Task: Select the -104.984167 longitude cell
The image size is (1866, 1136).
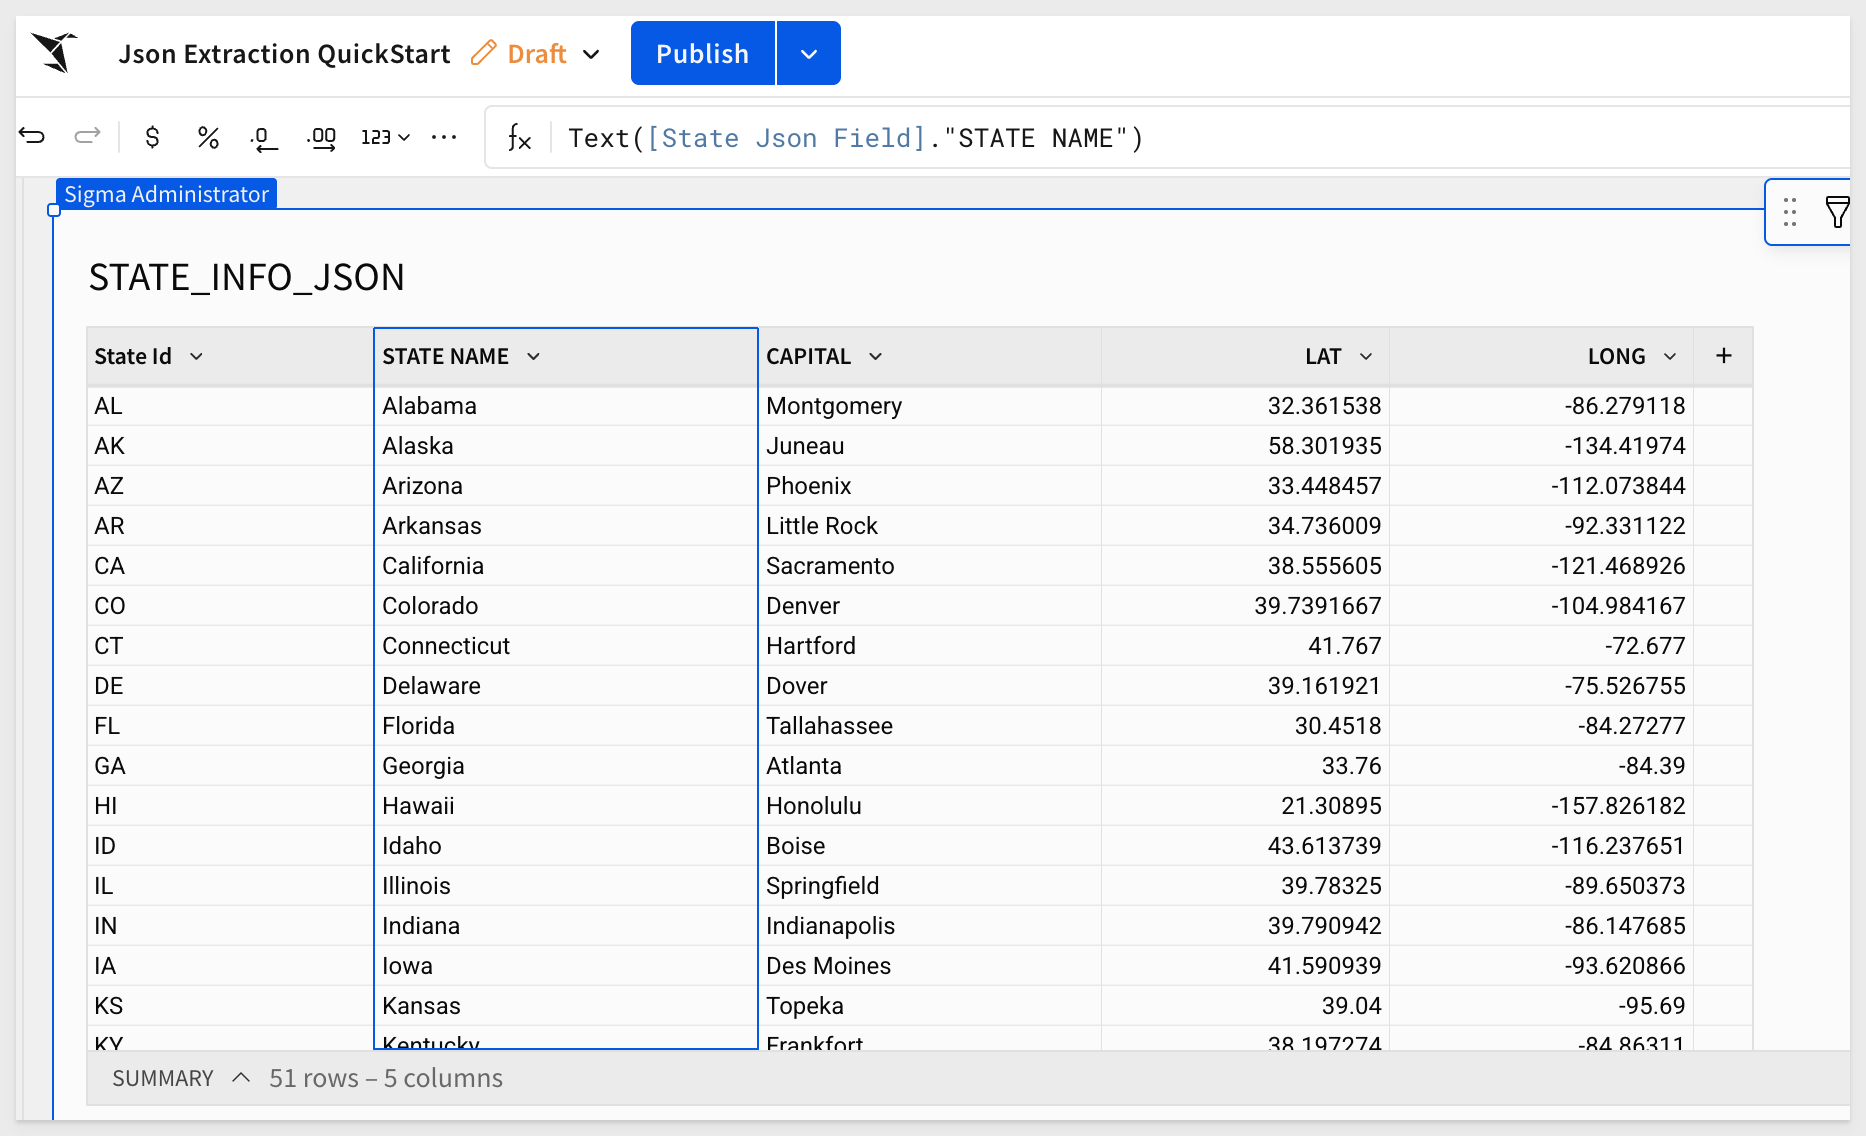Action: click(1541, 606)
